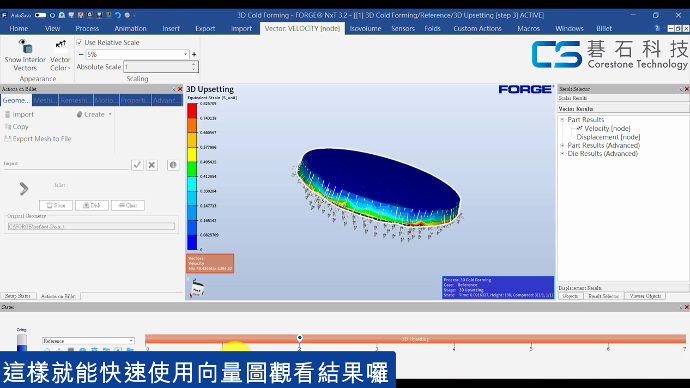Image resolution: width=690 pixels, height=388 pixels.
Task: Click the X cancel icon beside Import field
Action: click(152, 165)
